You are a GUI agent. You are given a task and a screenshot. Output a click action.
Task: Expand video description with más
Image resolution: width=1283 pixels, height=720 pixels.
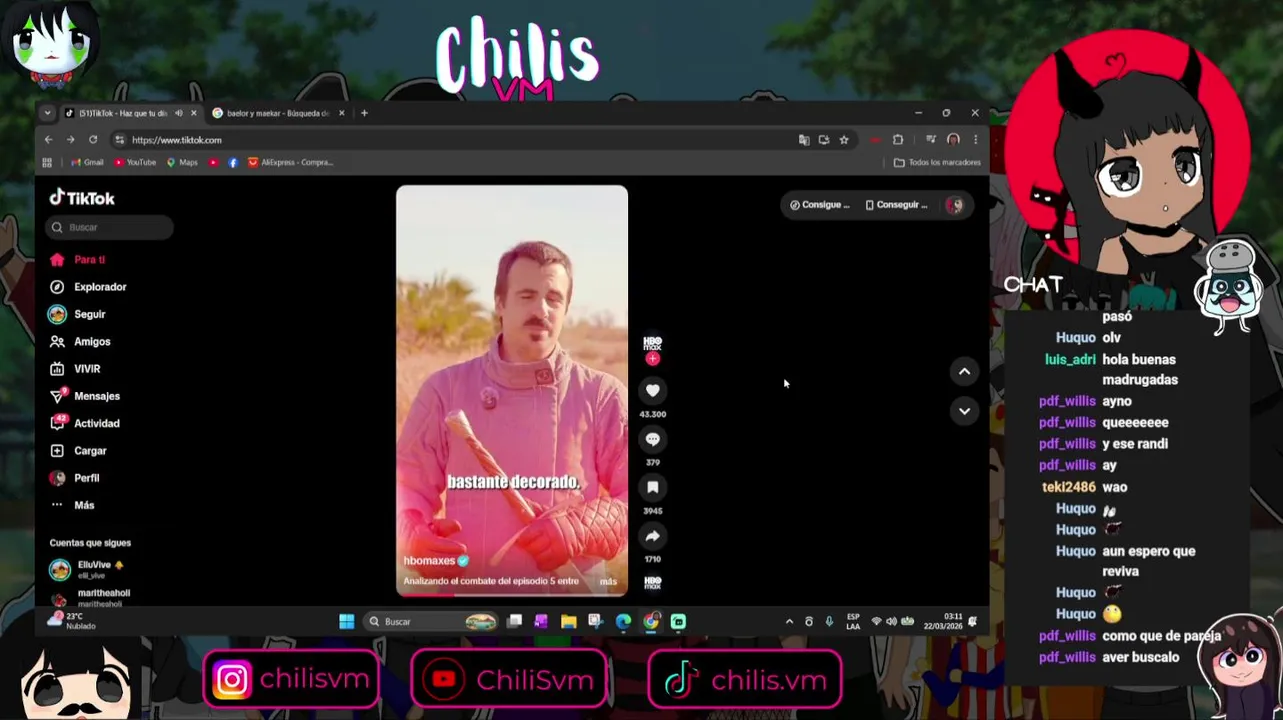coord(608,581)
